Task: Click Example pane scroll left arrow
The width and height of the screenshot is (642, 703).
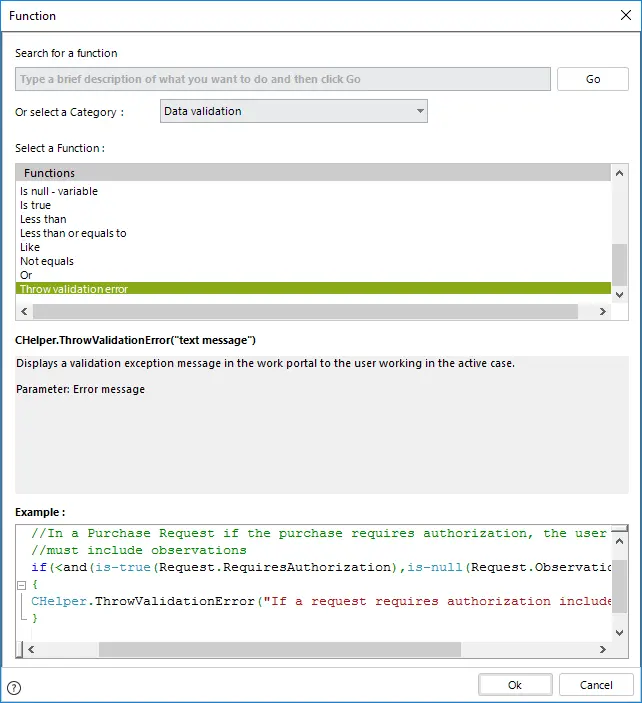Action: click(x=31, y=649)
